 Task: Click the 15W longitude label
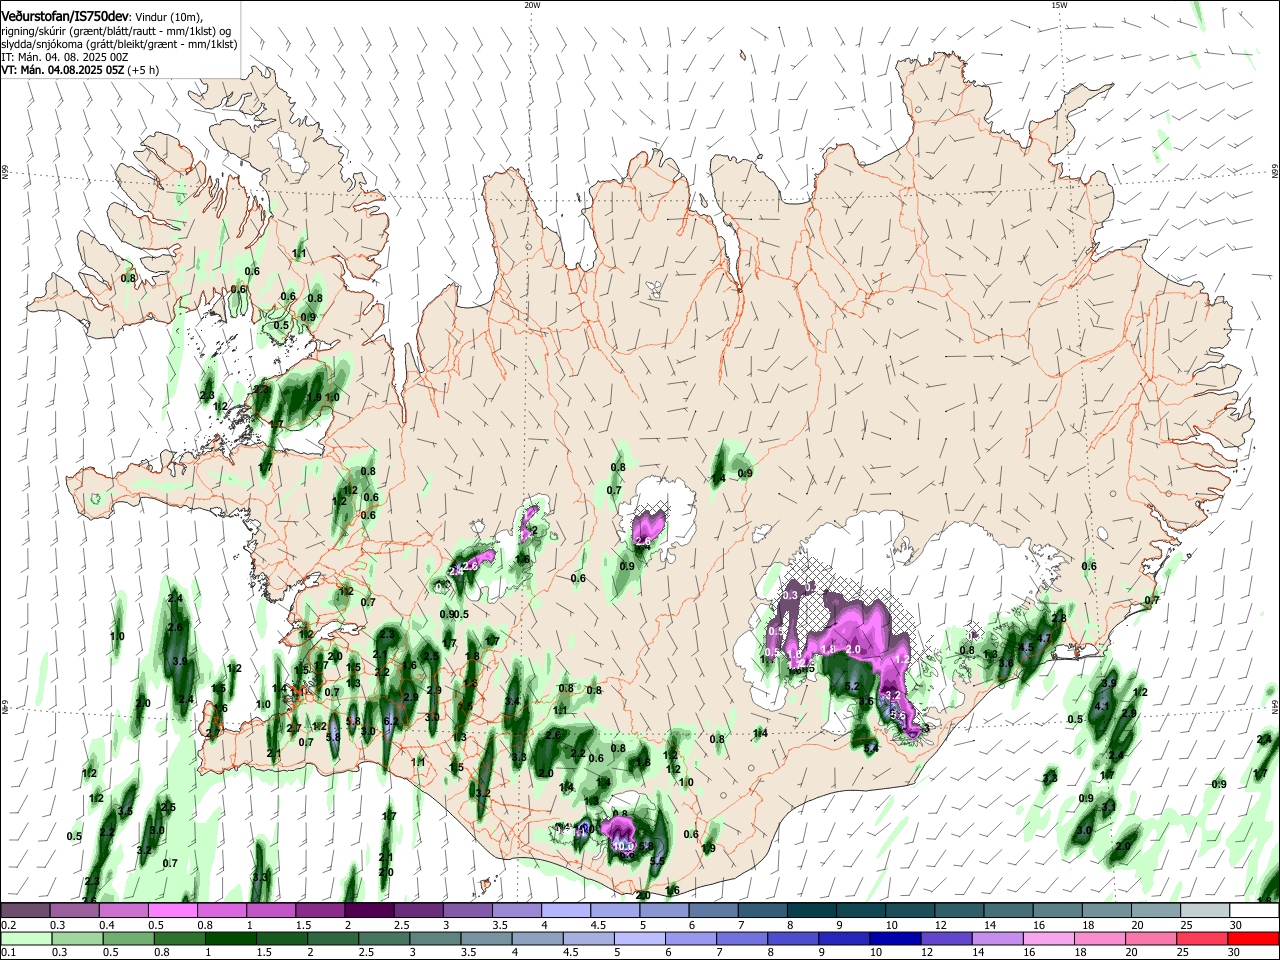pyautogui.click(x=1059, y=4)
